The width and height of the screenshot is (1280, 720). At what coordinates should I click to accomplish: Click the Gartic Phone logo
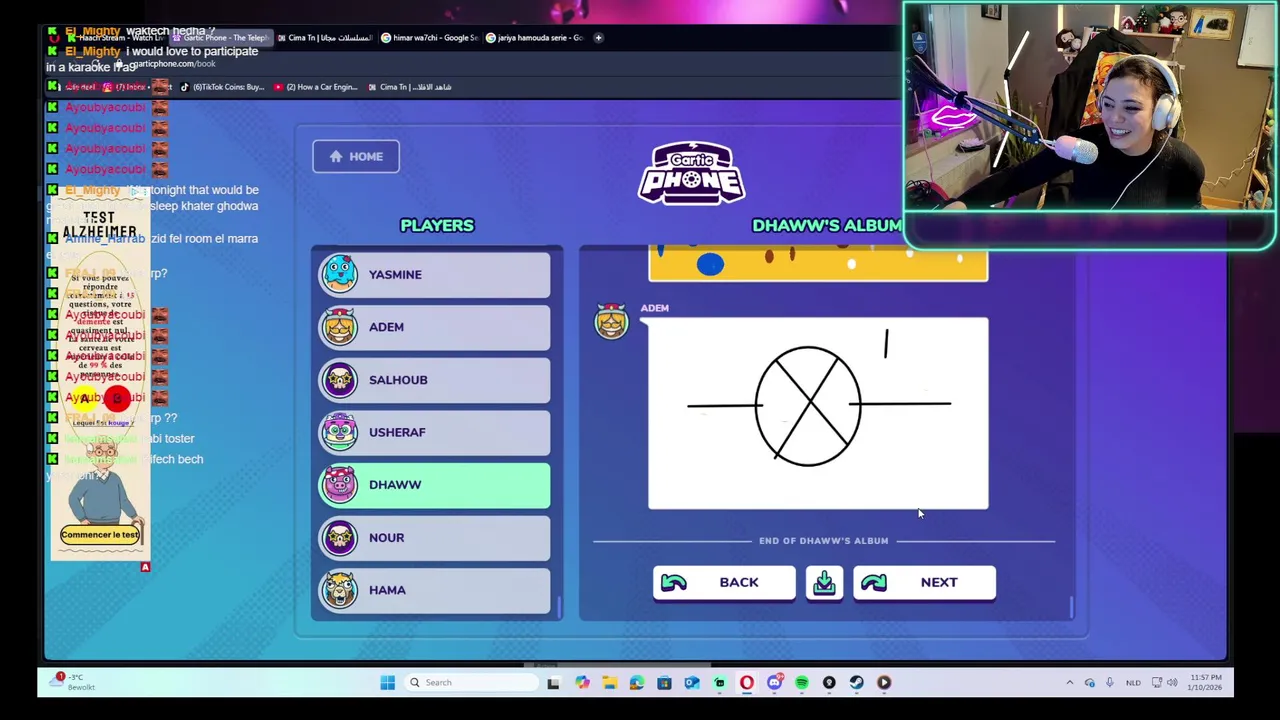(691, 174)
